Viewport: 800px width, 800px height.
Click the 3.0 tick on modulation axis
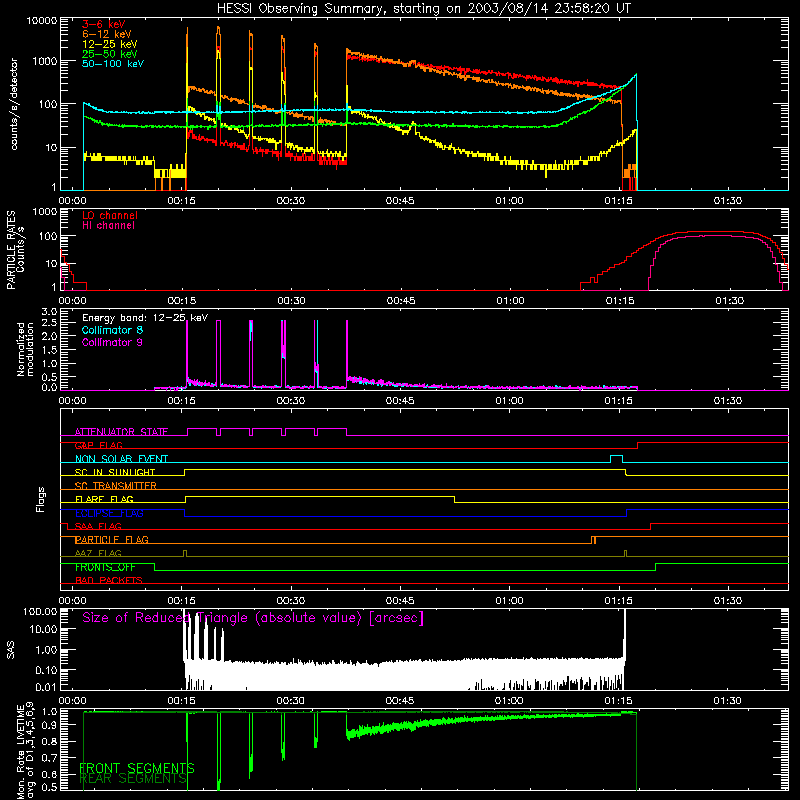click(x=49, y=312)
